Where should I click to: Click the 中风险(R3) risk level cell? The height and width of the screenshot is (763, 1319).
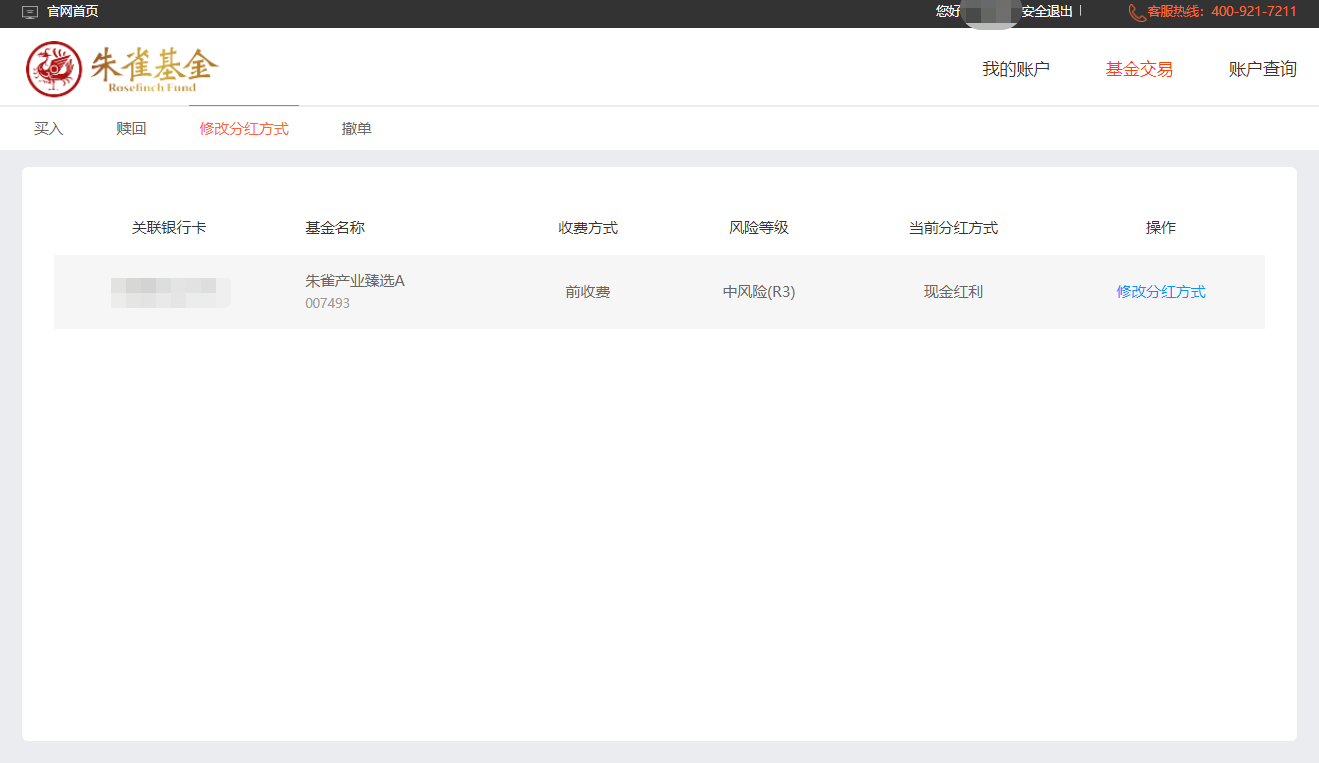[759, 292]
